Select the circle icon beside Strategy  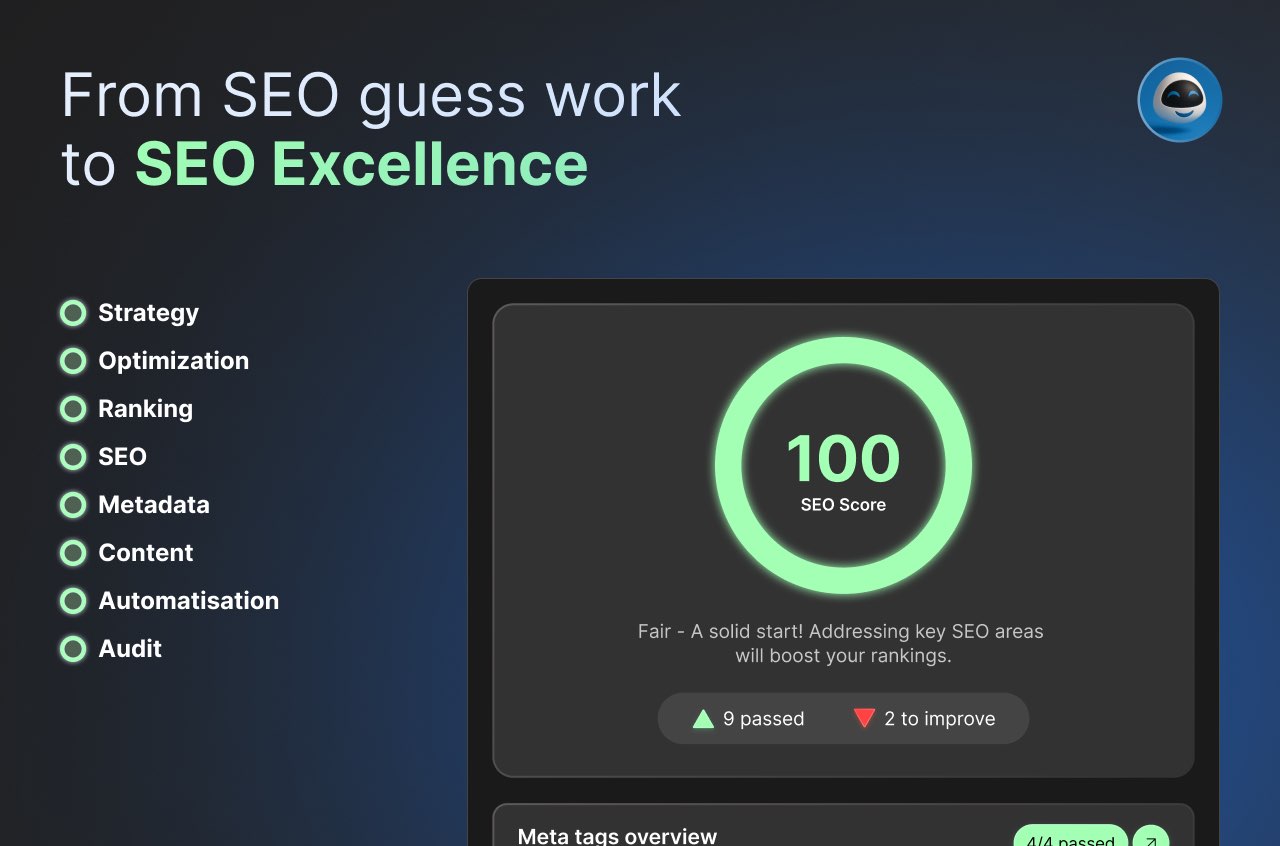(x=73, y=312)
